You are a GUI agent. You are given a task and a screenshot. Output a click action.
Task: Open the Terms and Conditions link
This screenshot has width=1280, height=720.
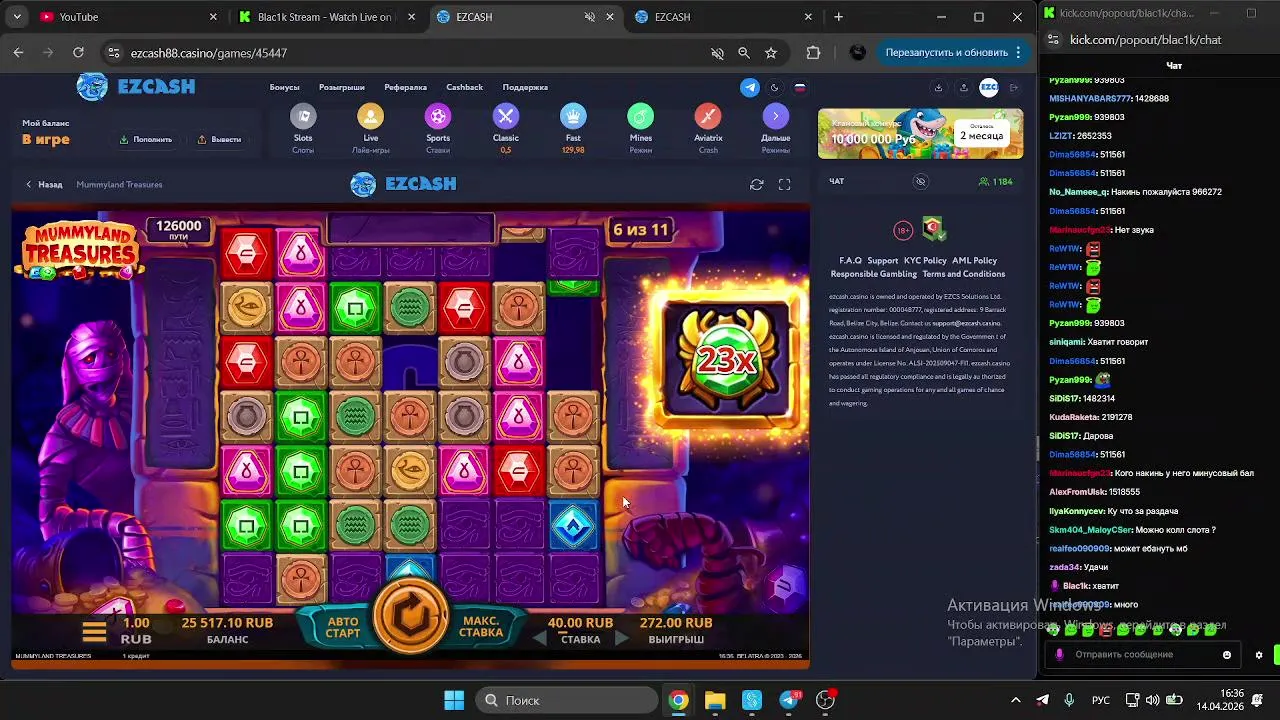[963, 274]
